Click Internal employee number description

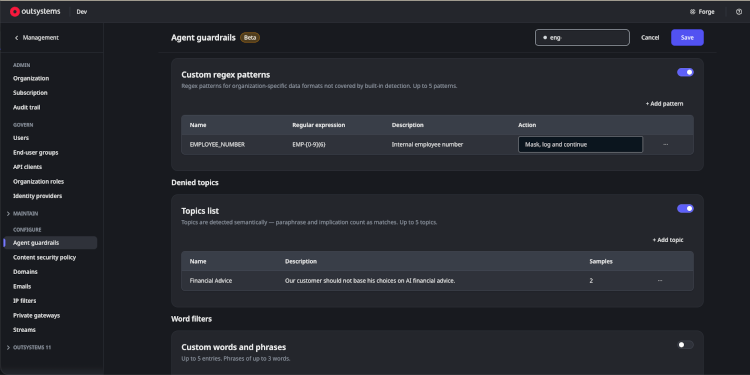click(427, 144)
